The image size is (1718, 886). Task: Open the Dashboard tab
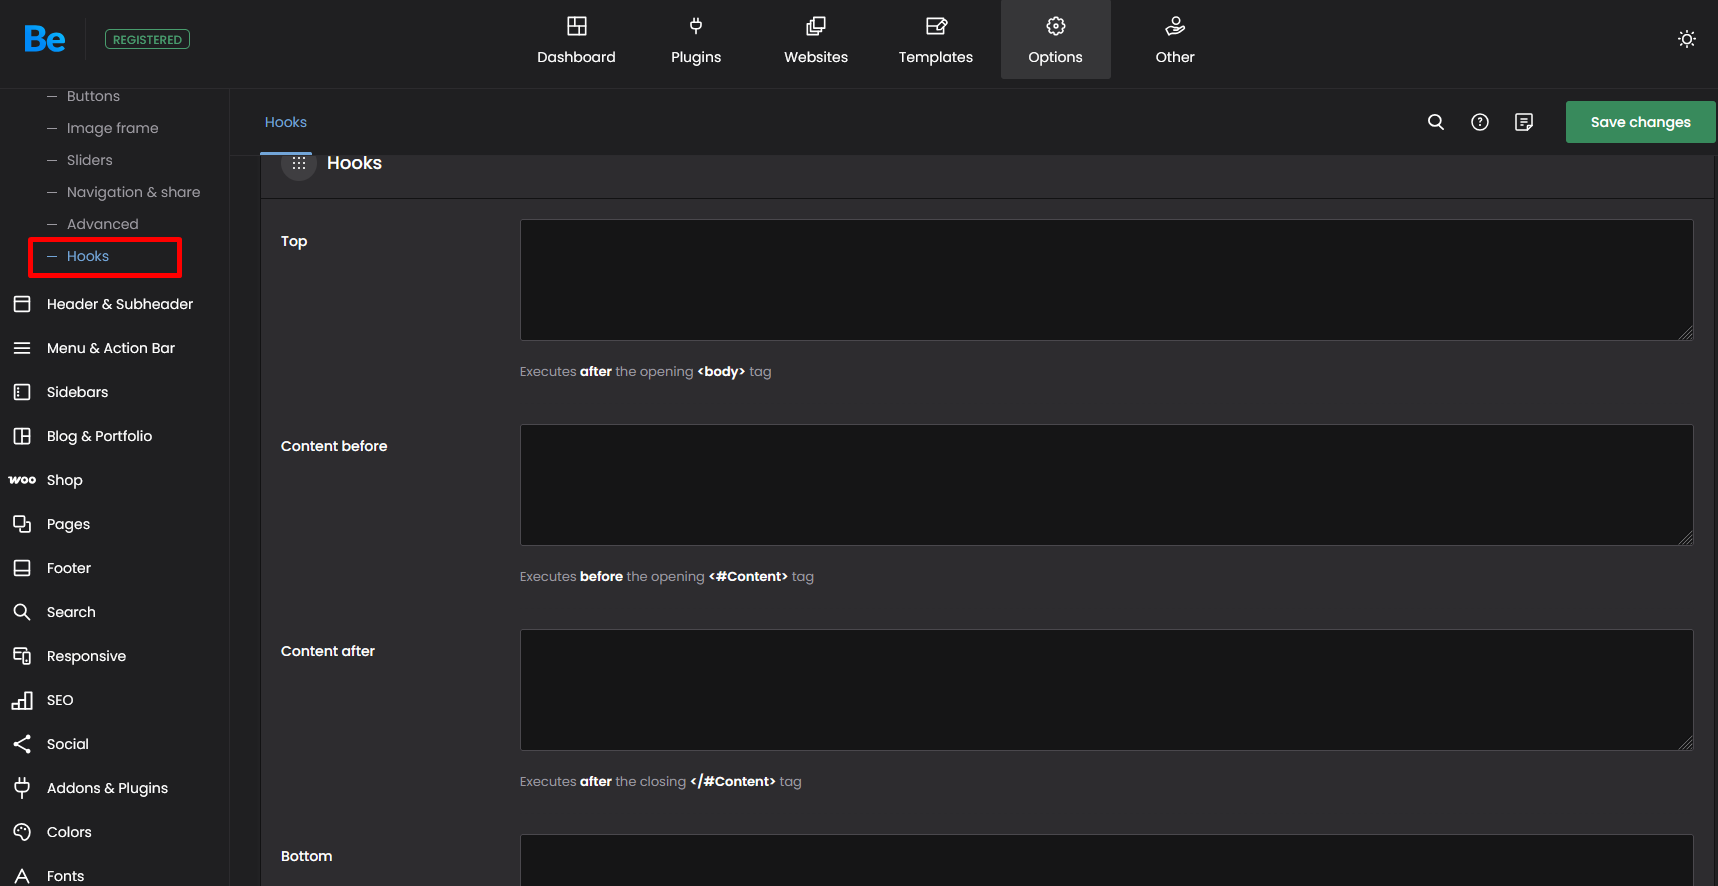(x=576, y=40)
